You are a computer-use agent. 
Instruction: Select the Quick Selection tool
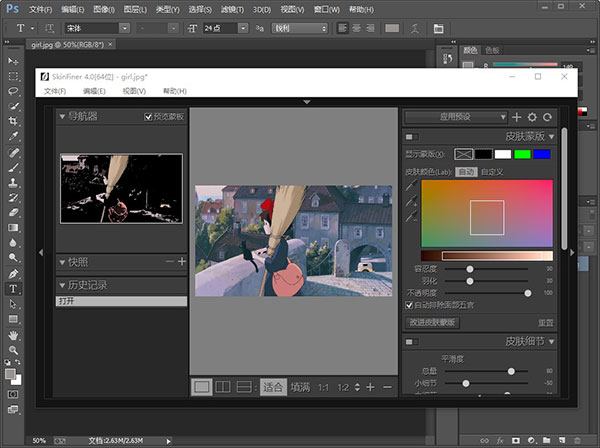[13, 106]
